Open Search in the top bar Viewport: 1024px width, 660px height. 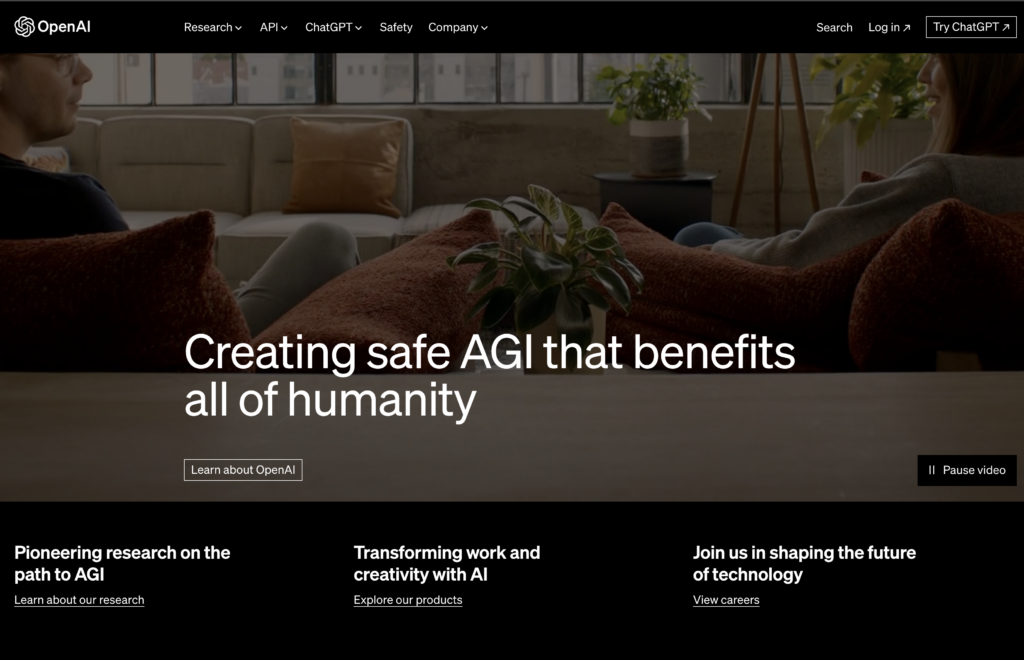[834, 27]
